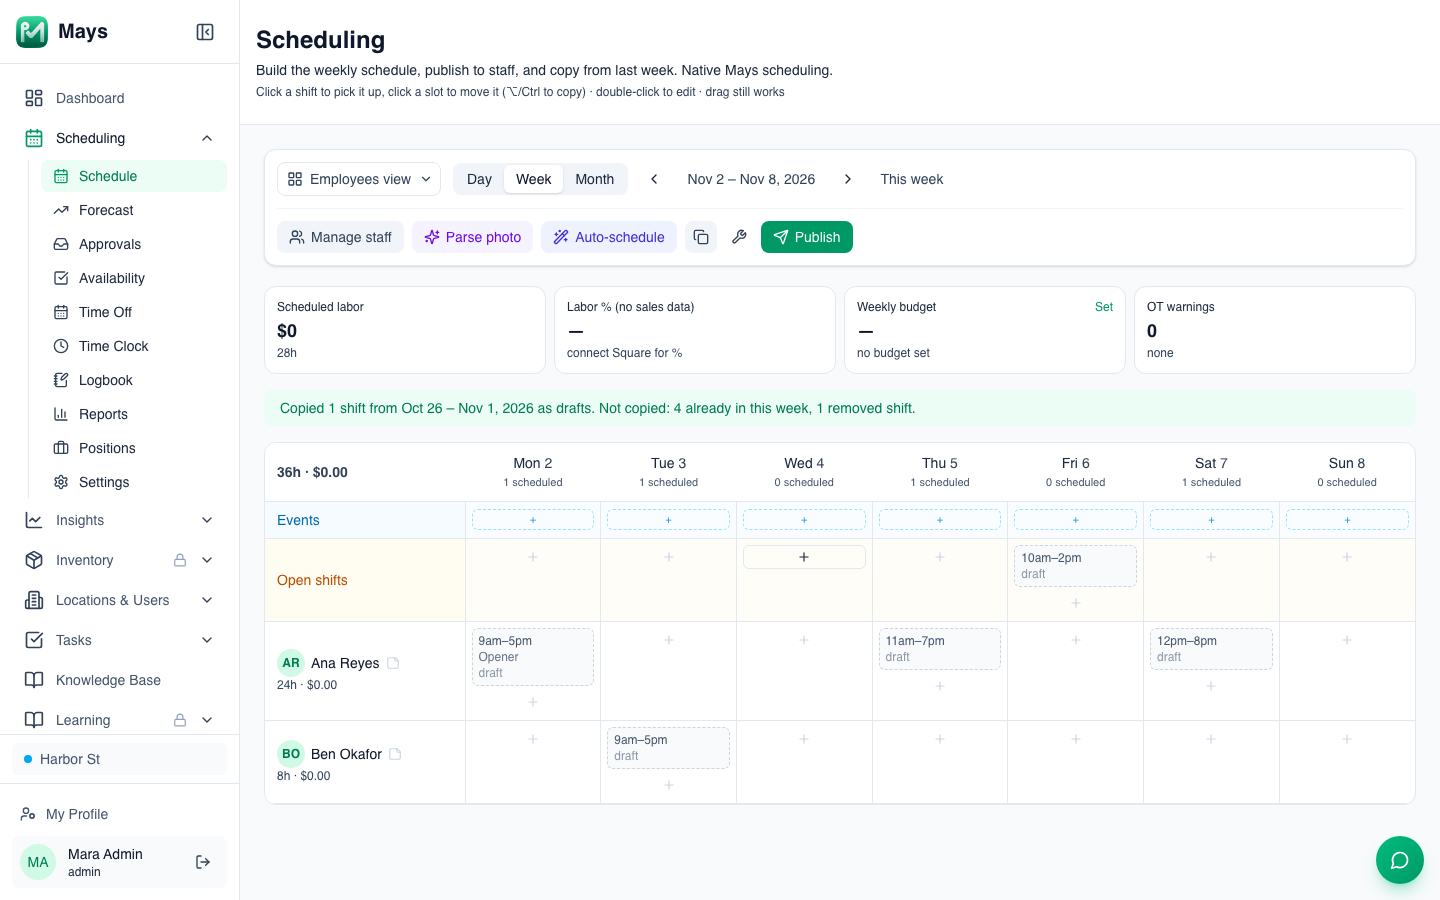Open Manage staff
Viewport: 1440px width, 900px height.
(x=340, y=237)
